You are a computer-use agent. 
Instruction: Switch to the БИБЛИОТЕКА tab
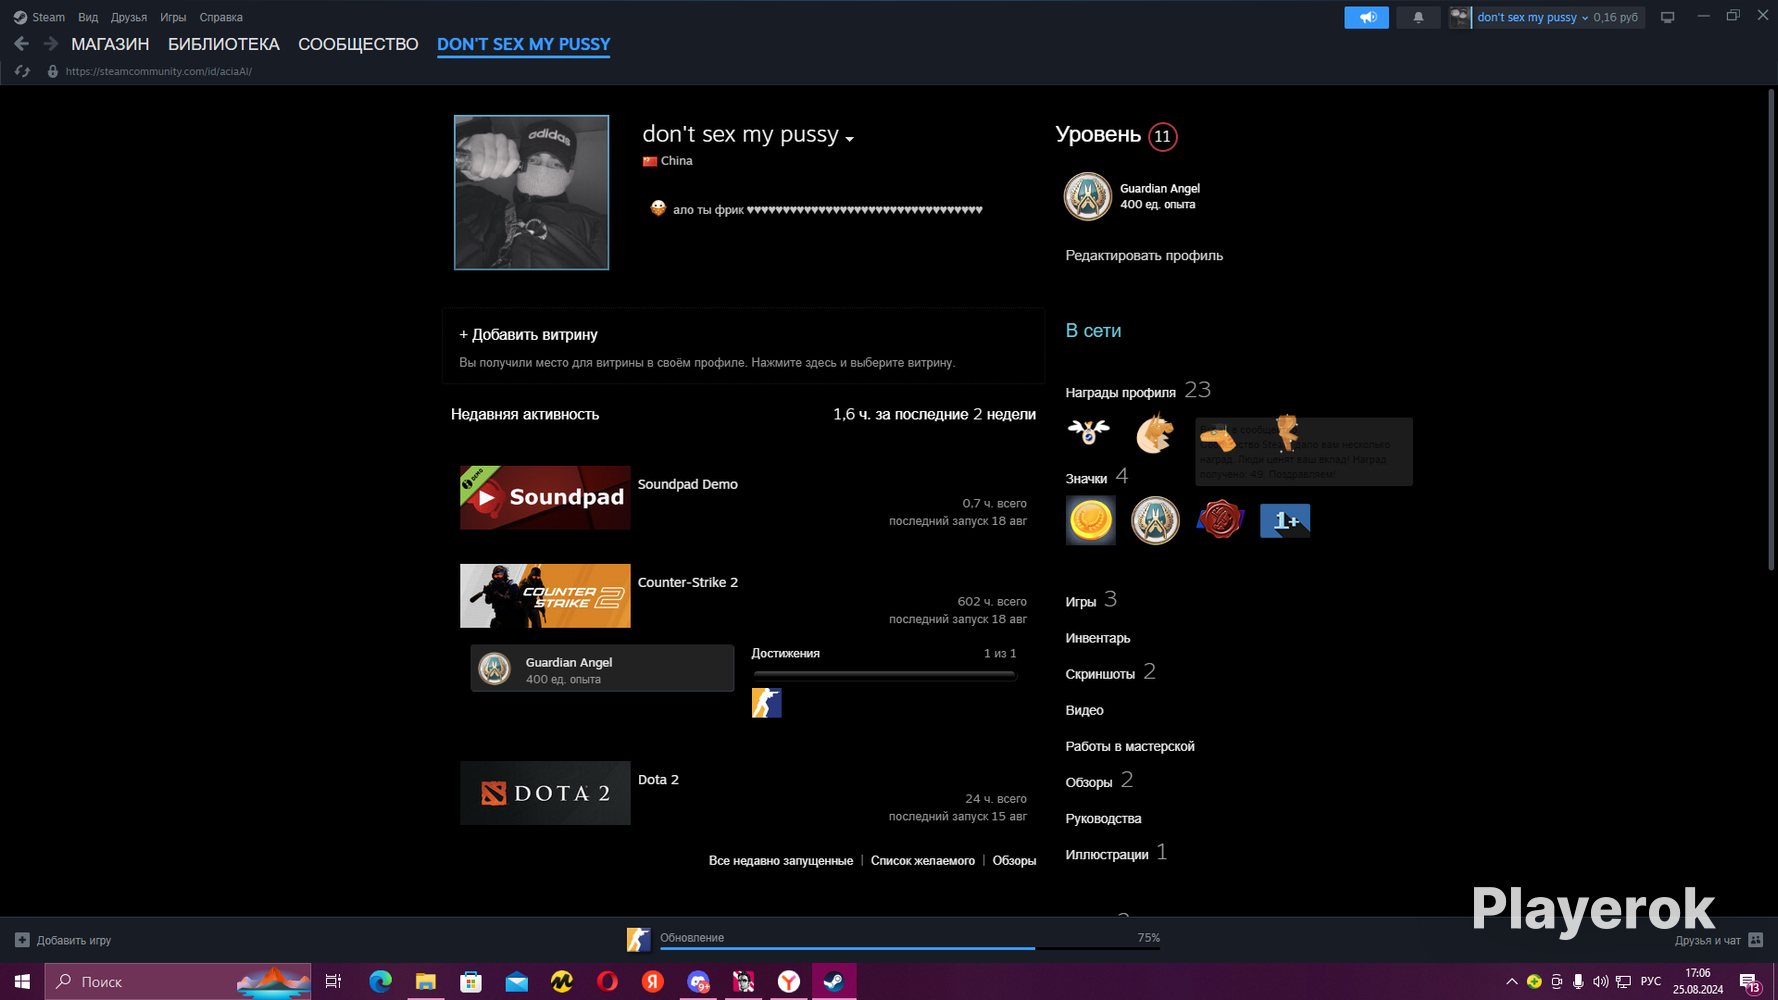click(x=224, y=44)
